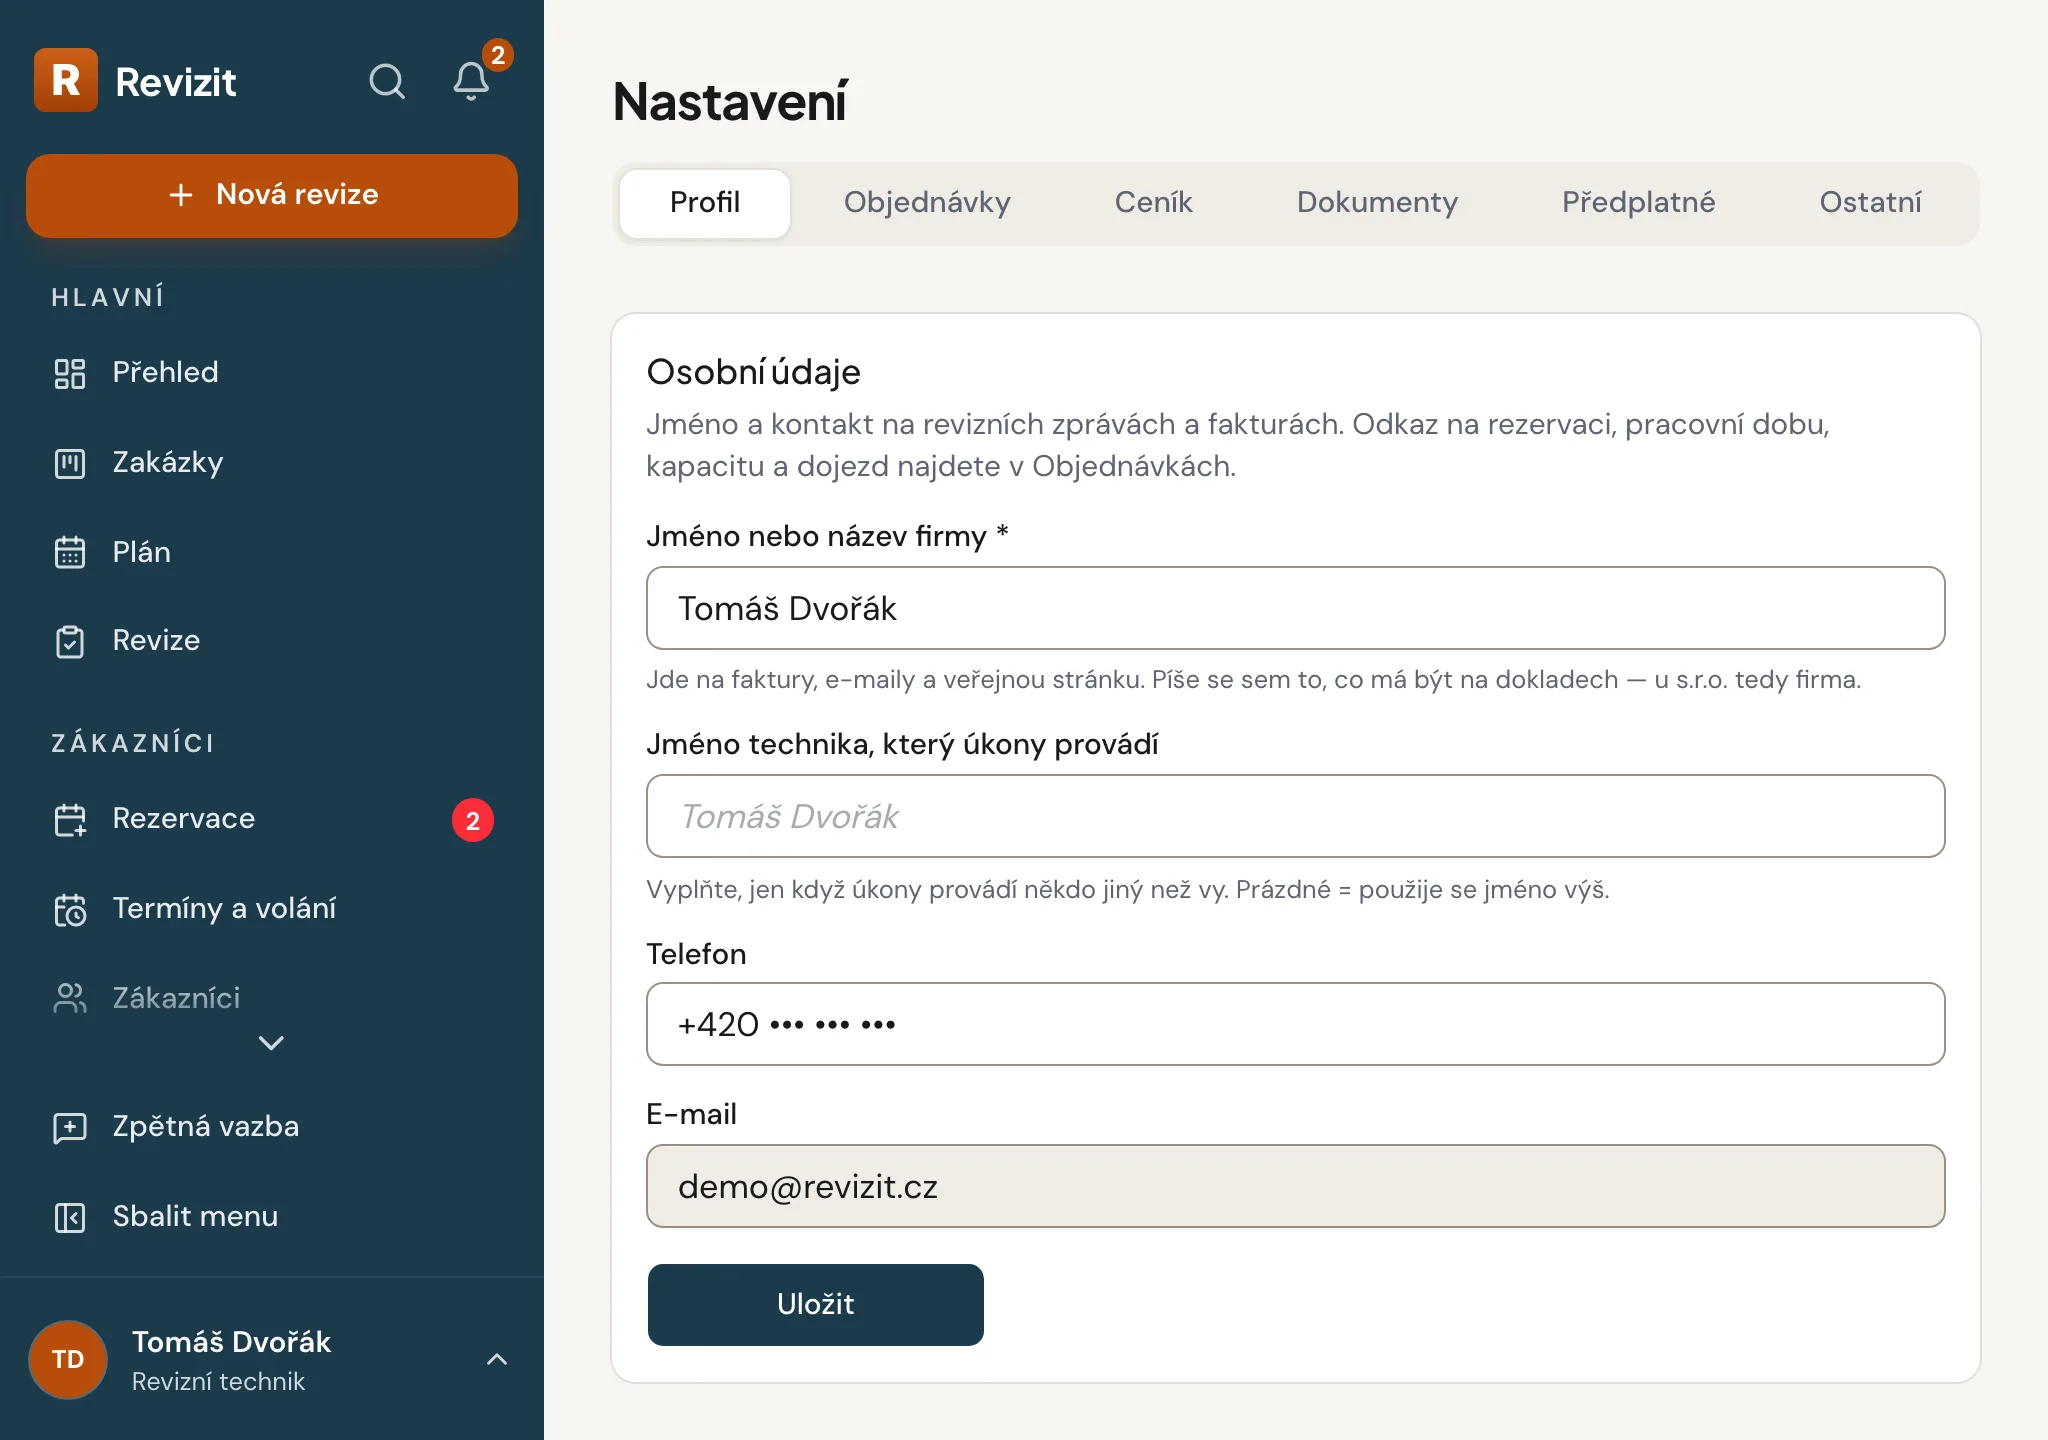Open the user menu chevron beside Tomáš Dvořák
Image resolution: width=2048 pixels, height=1440 pixels.
[497, 1359]
